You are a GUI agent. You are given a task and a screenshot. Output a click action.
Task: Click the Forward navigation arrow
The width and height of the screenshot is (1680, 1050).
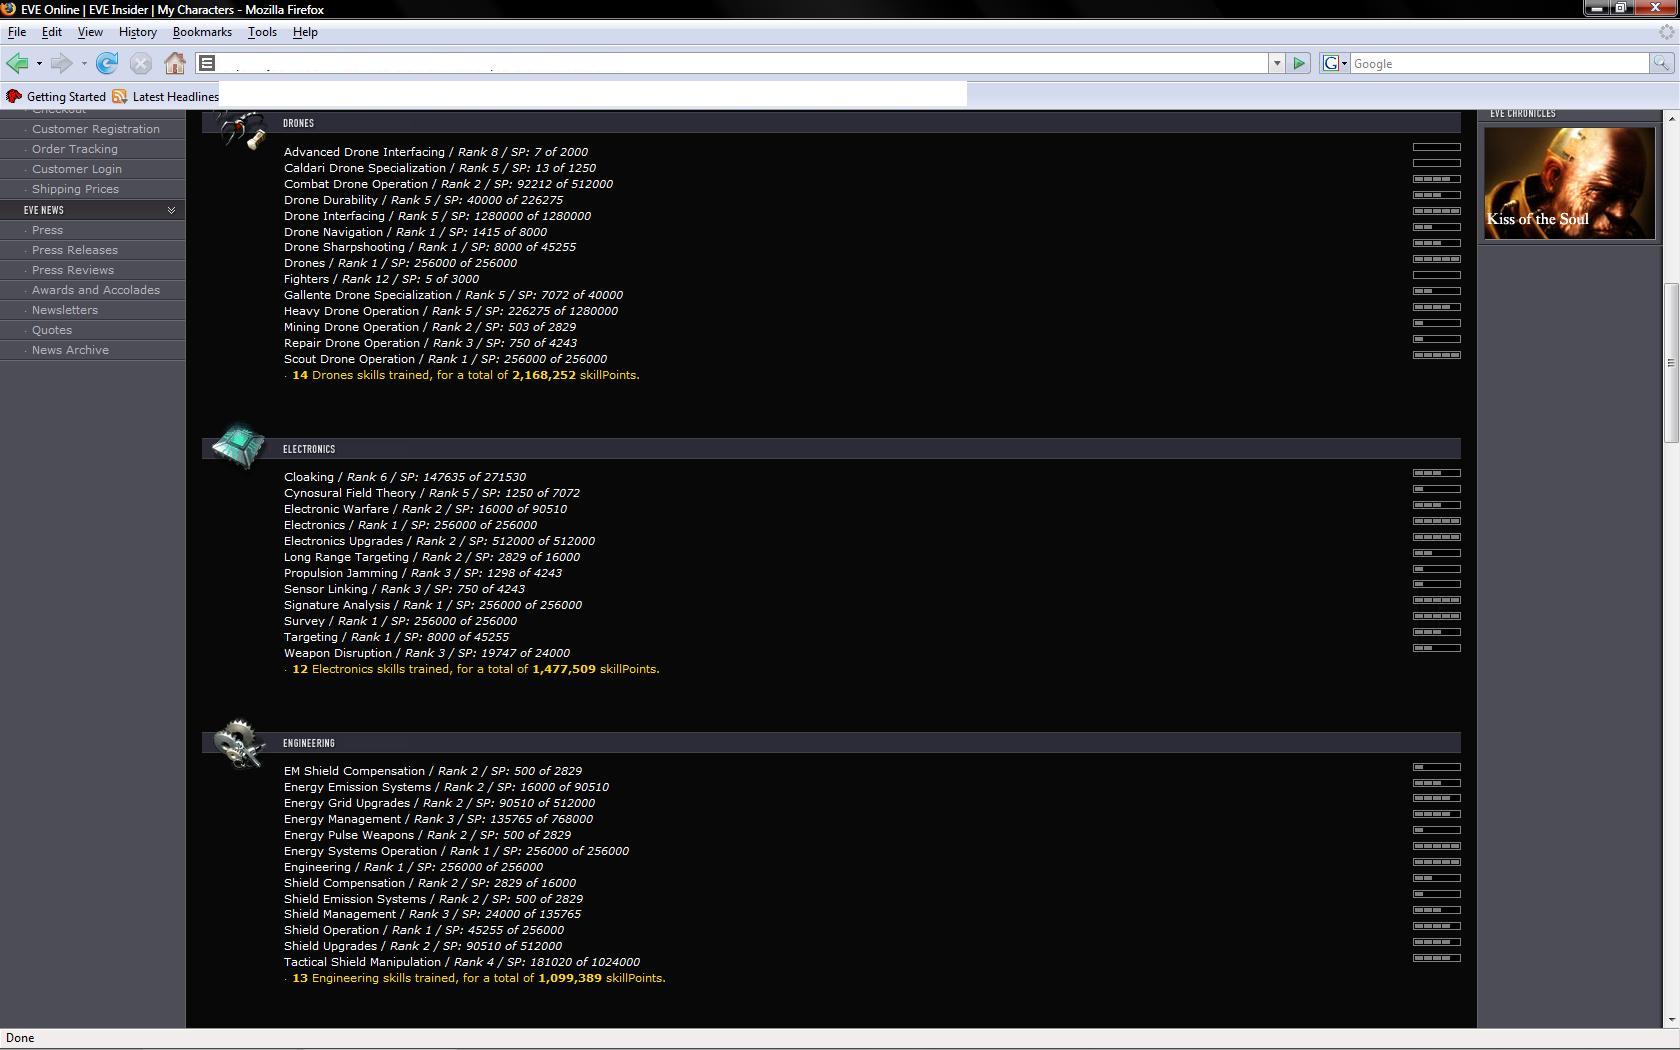pyautogui.click(x=61, y=64)
